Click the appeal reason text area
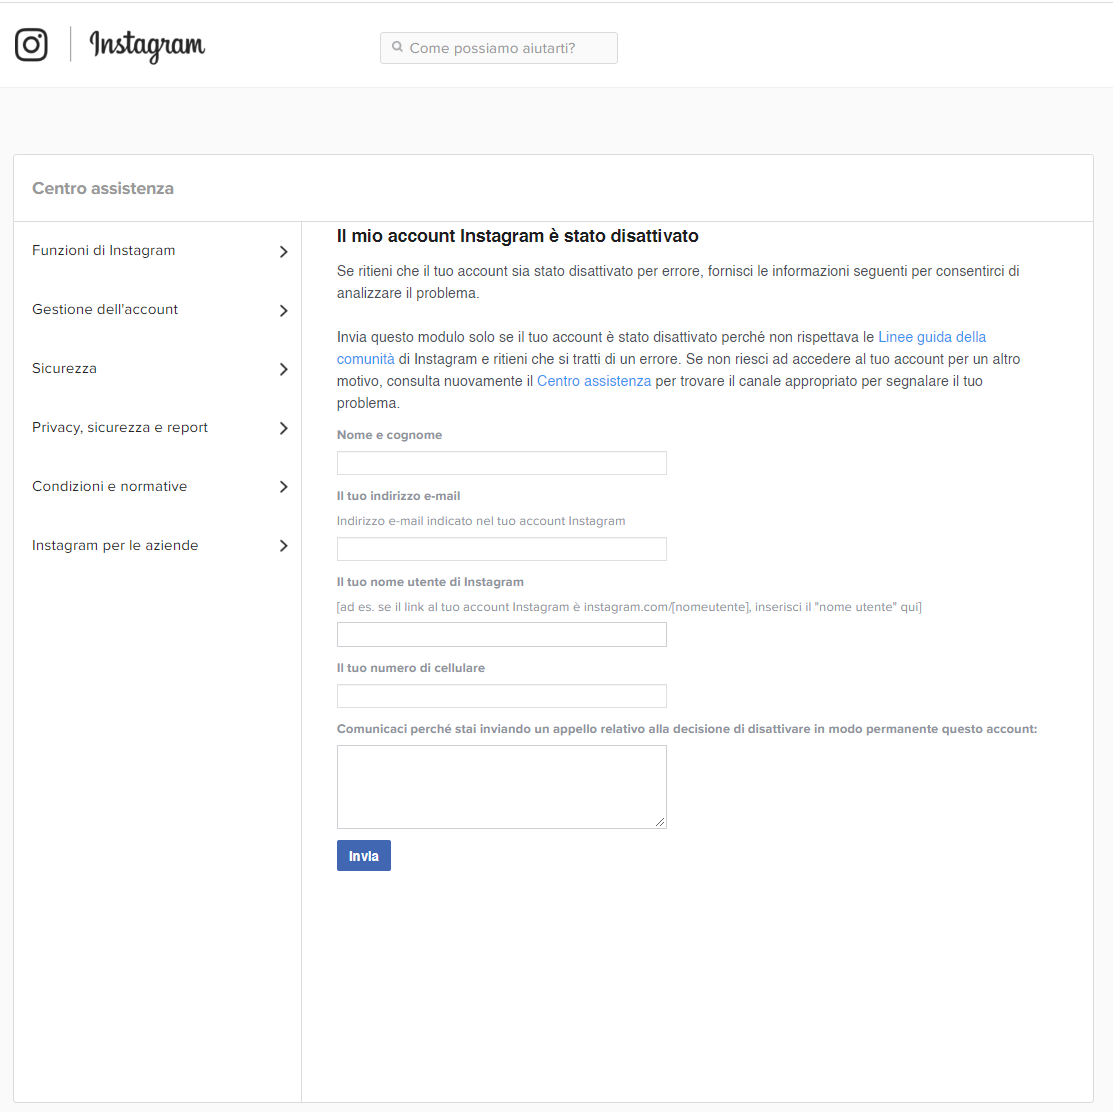This screenshot has height=1112, width=1113. coord(501,787)
